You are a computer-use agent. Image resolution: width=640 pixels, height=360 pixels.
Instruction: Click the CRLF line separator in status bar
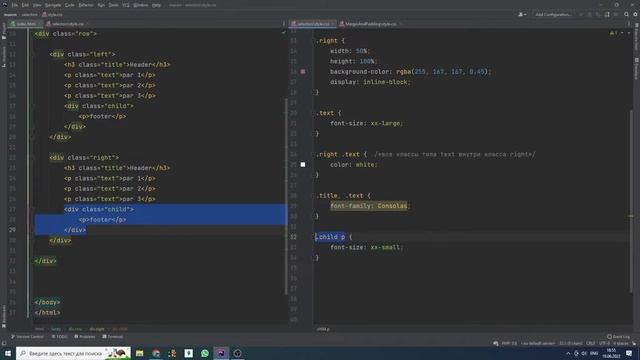tap(591, 343)
